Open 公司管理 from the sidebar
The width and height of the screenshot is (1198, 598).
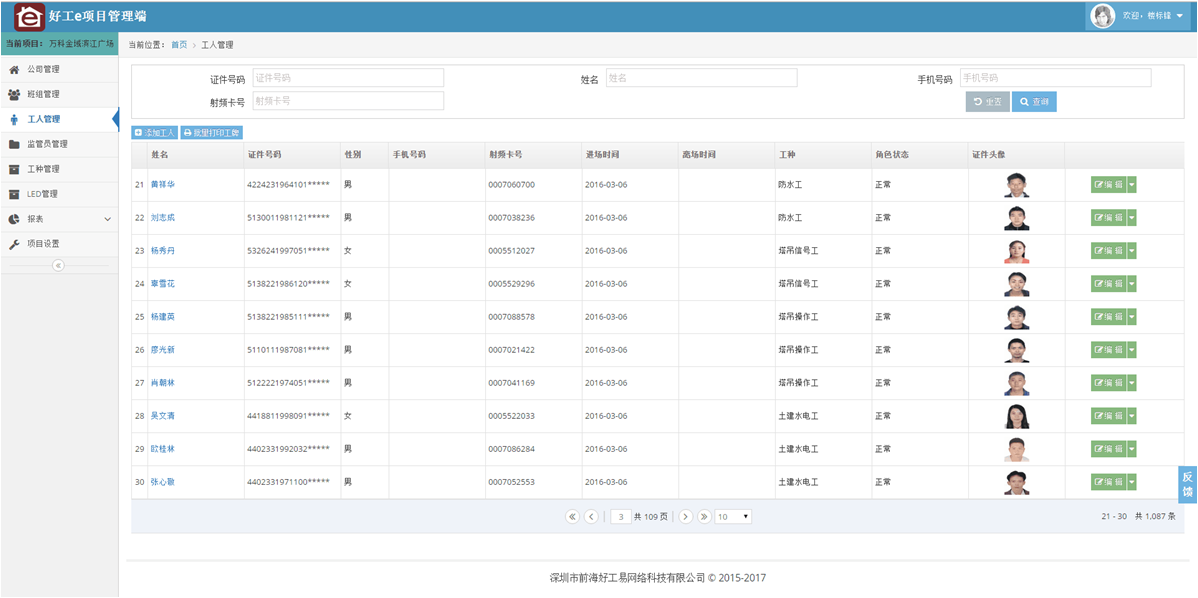point(43,69)
